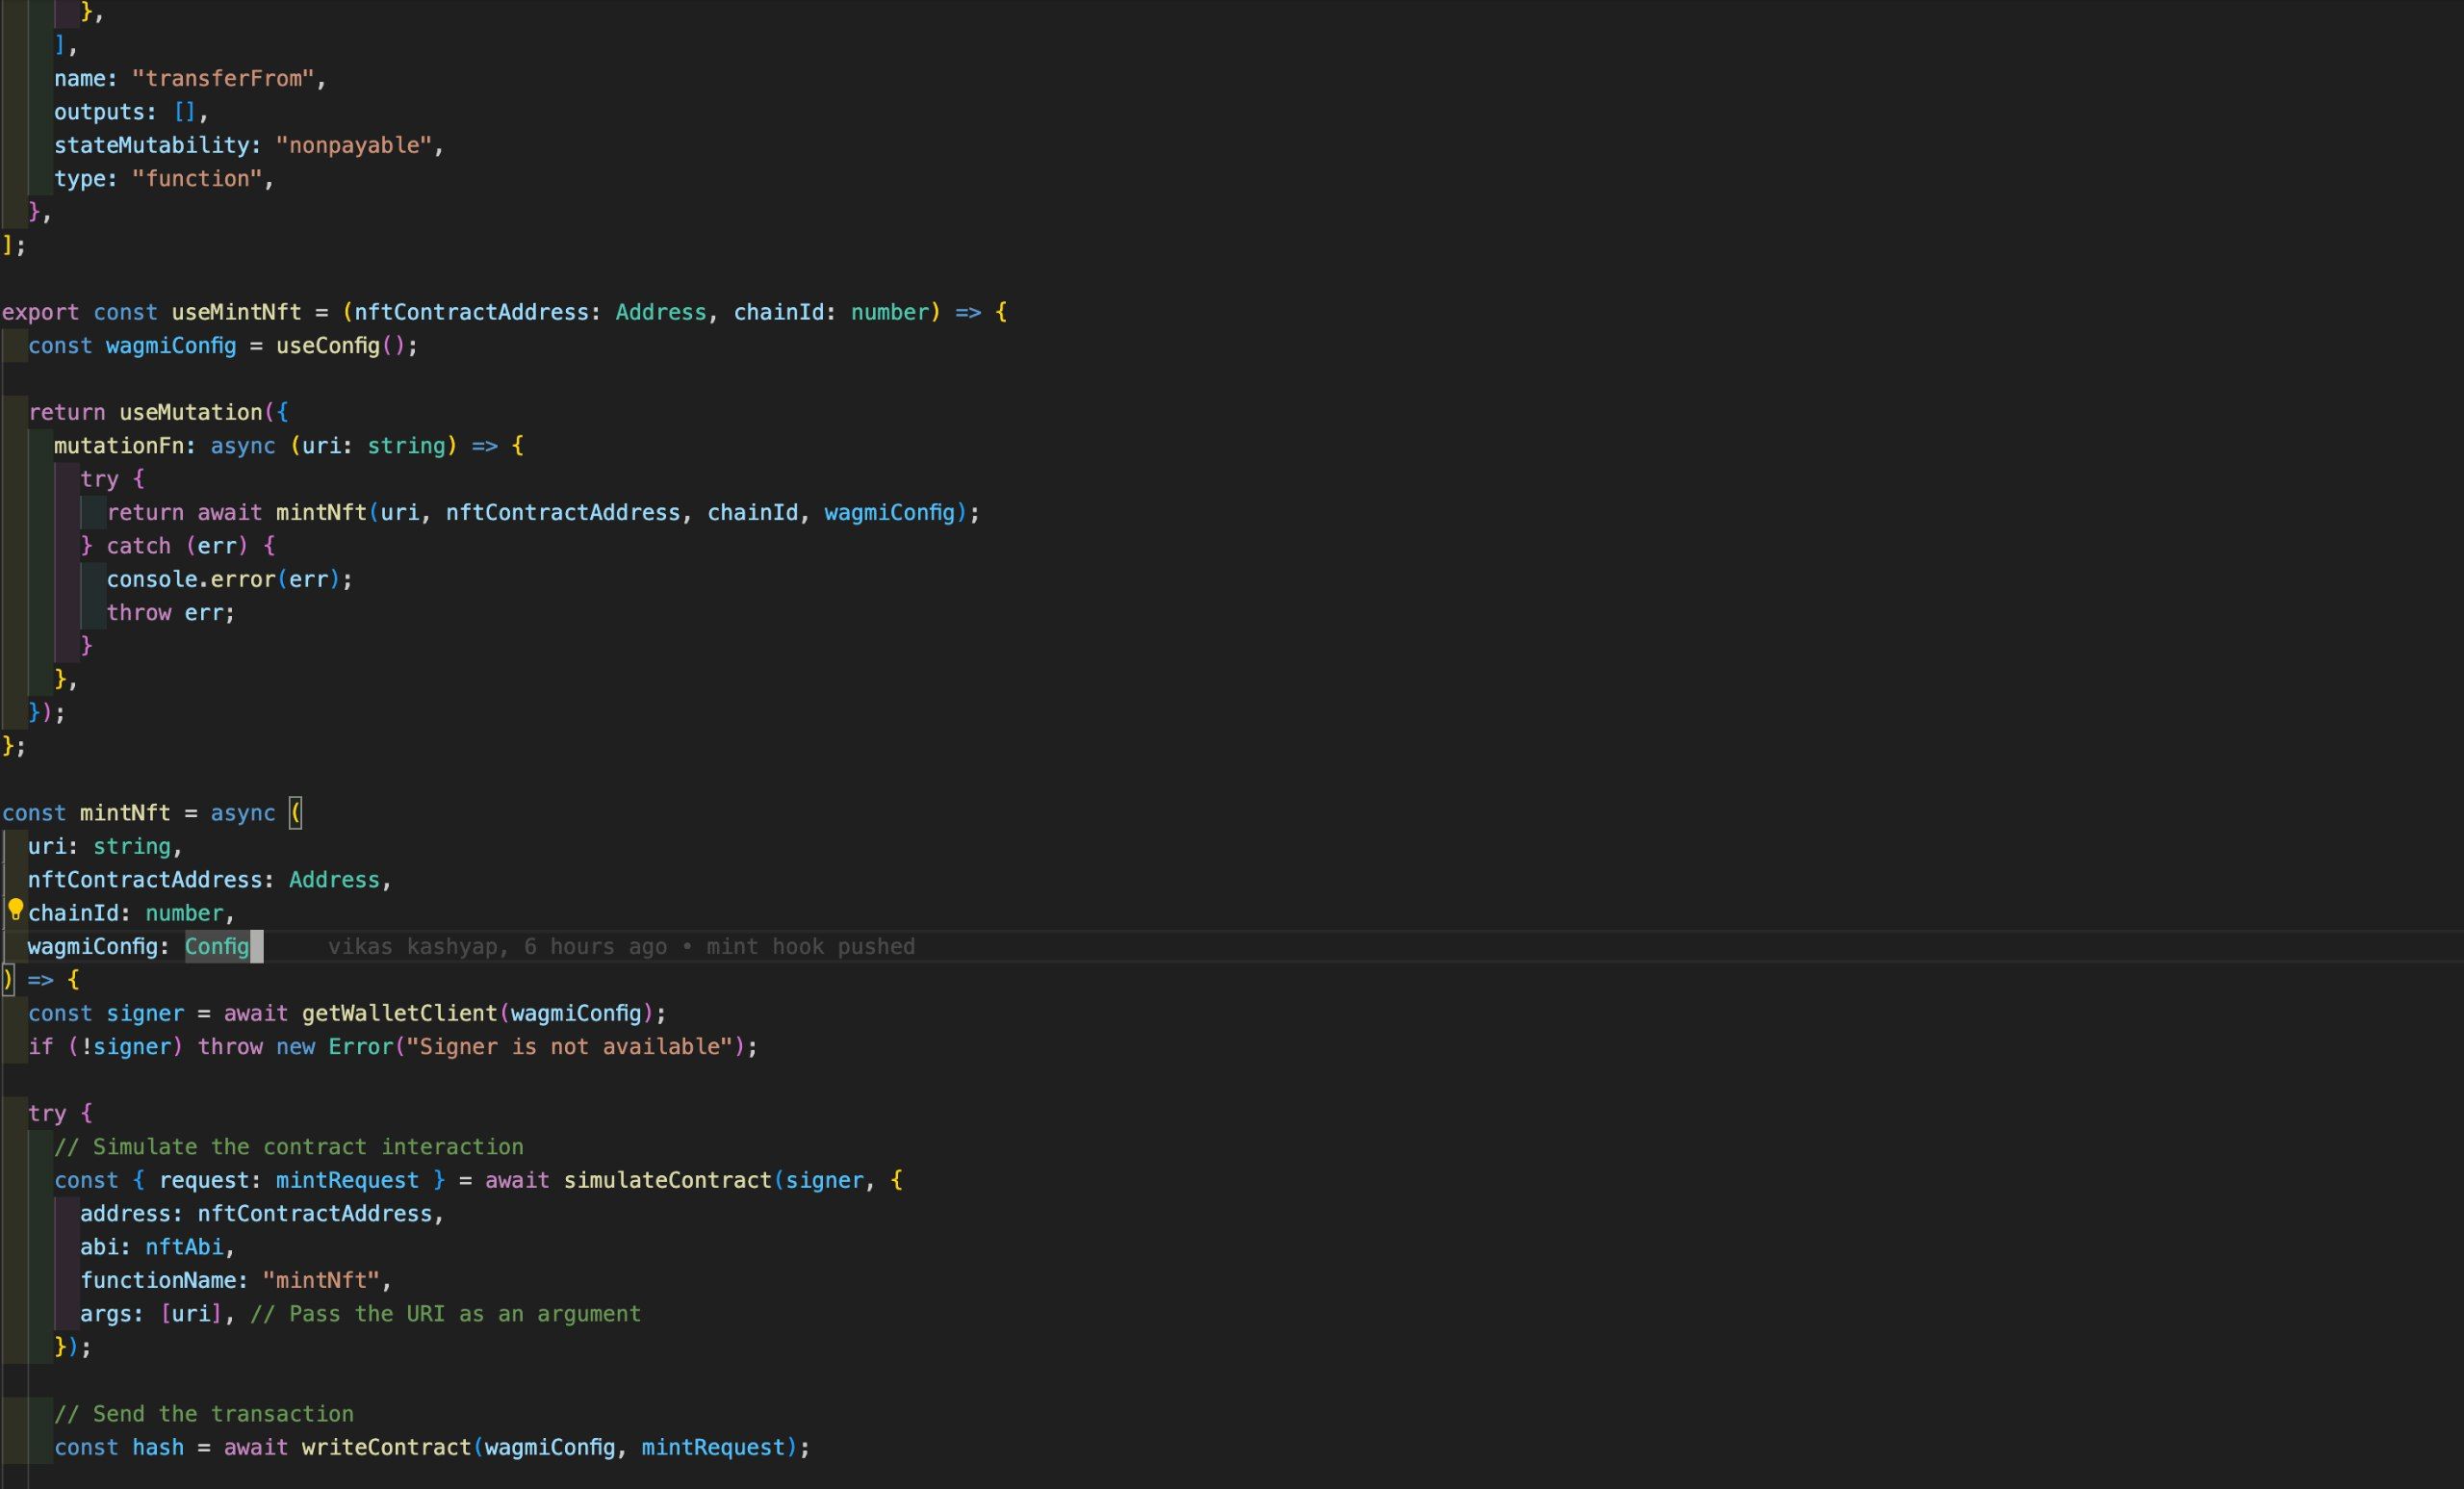Click the 'signer' constant declaration name
The height and width of the screenshot is (1489, 2464).
[x=145, y=1013]
